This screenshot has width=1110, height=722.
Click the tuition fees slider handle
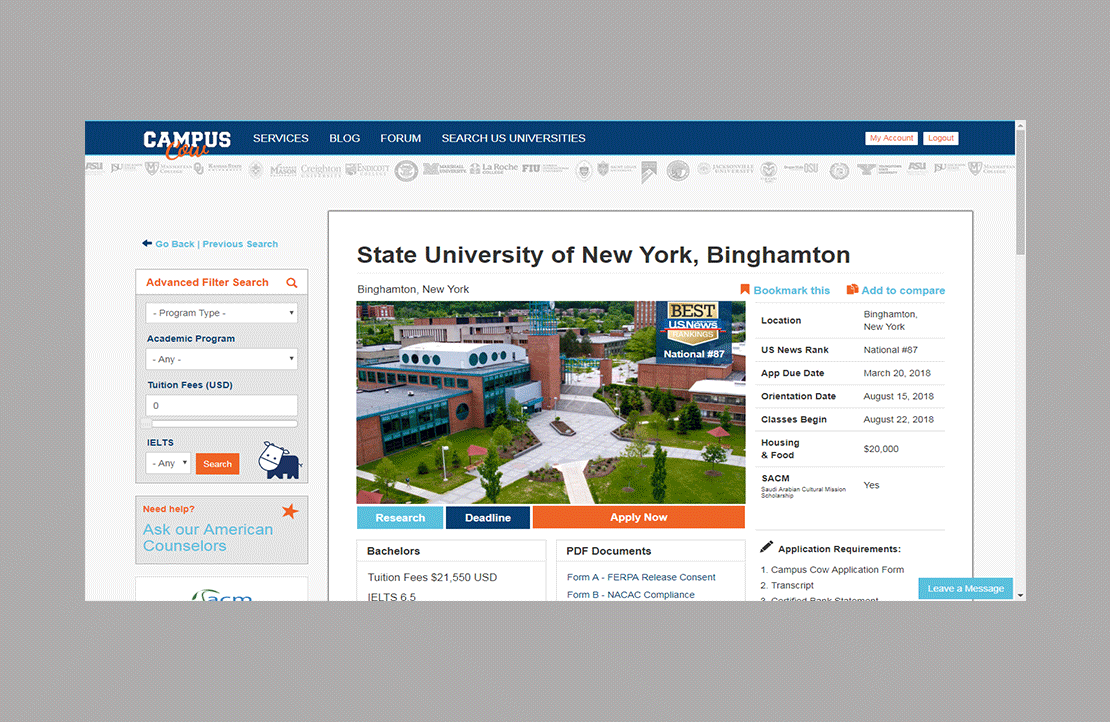click(147, 423)
